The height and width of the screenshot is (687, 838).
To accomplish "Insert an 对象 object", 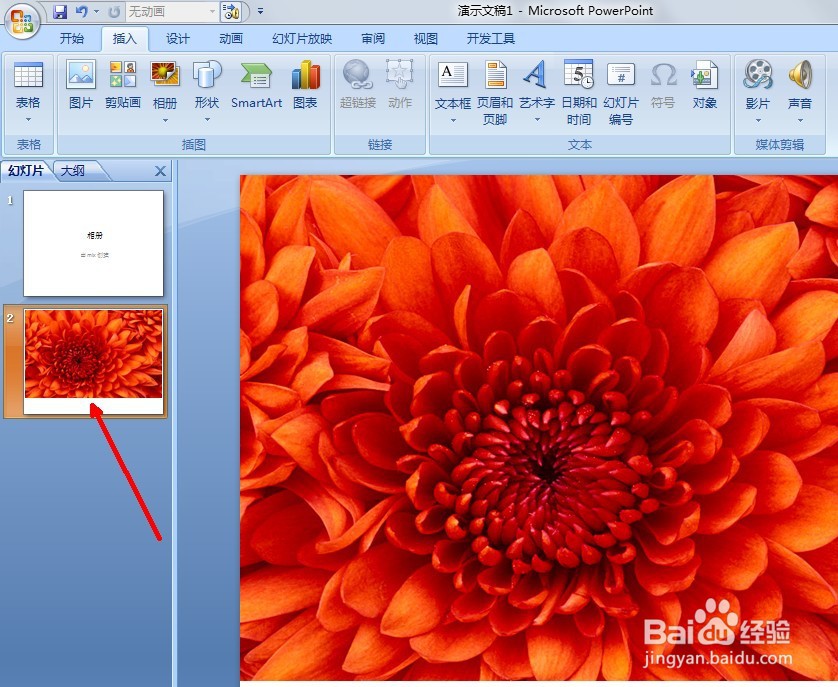I will click(x=704, y=84).
